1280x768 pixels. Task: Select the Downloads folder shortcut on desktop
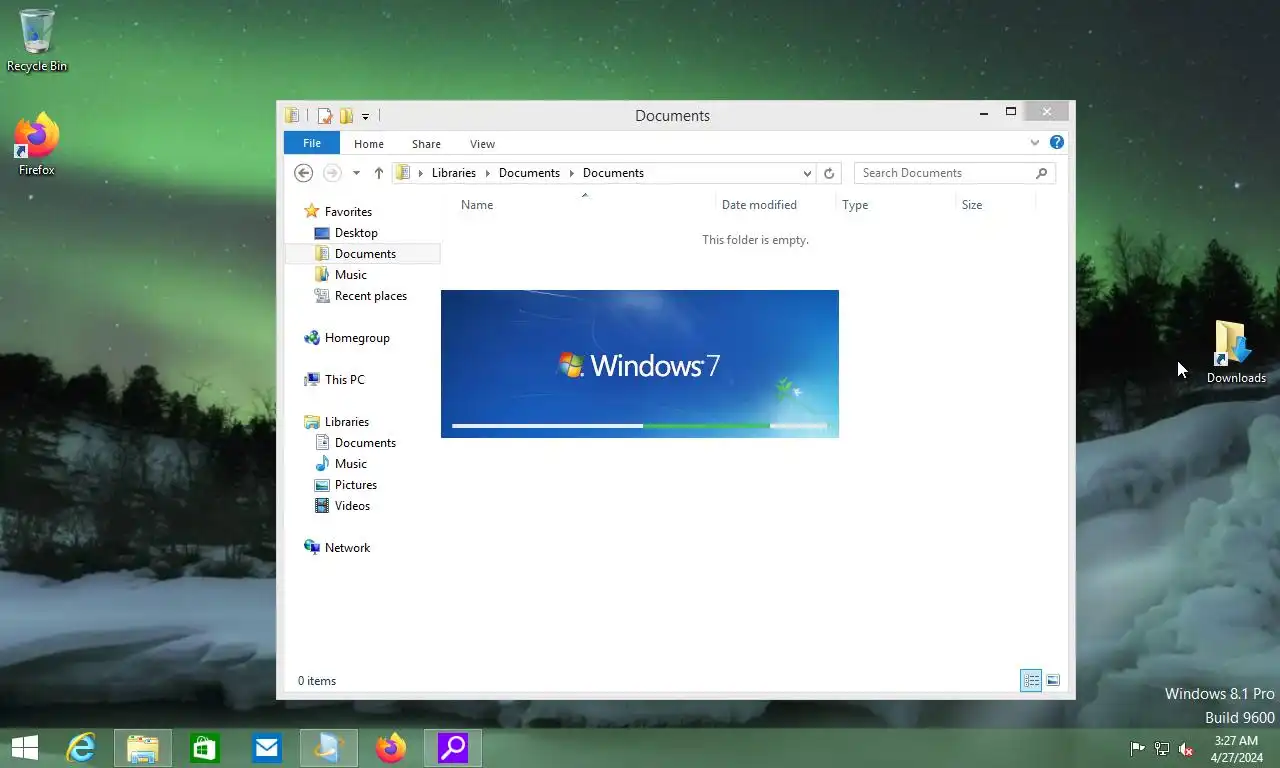click(x=1236, y=352)
